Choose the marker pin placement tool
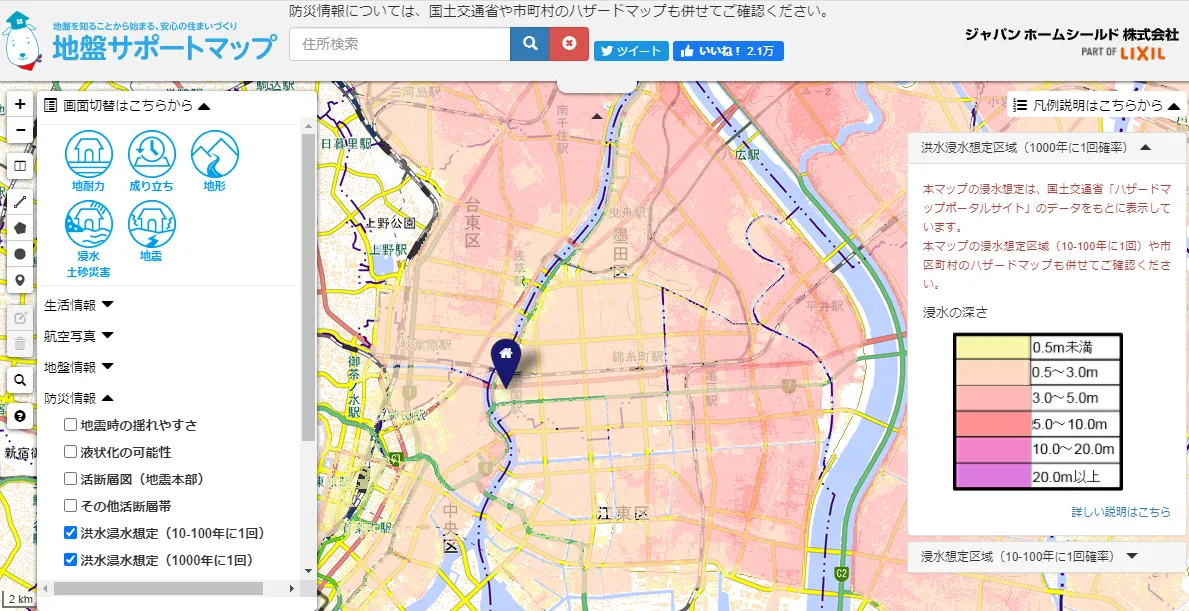1189x611 pixels. pos(21,280)
